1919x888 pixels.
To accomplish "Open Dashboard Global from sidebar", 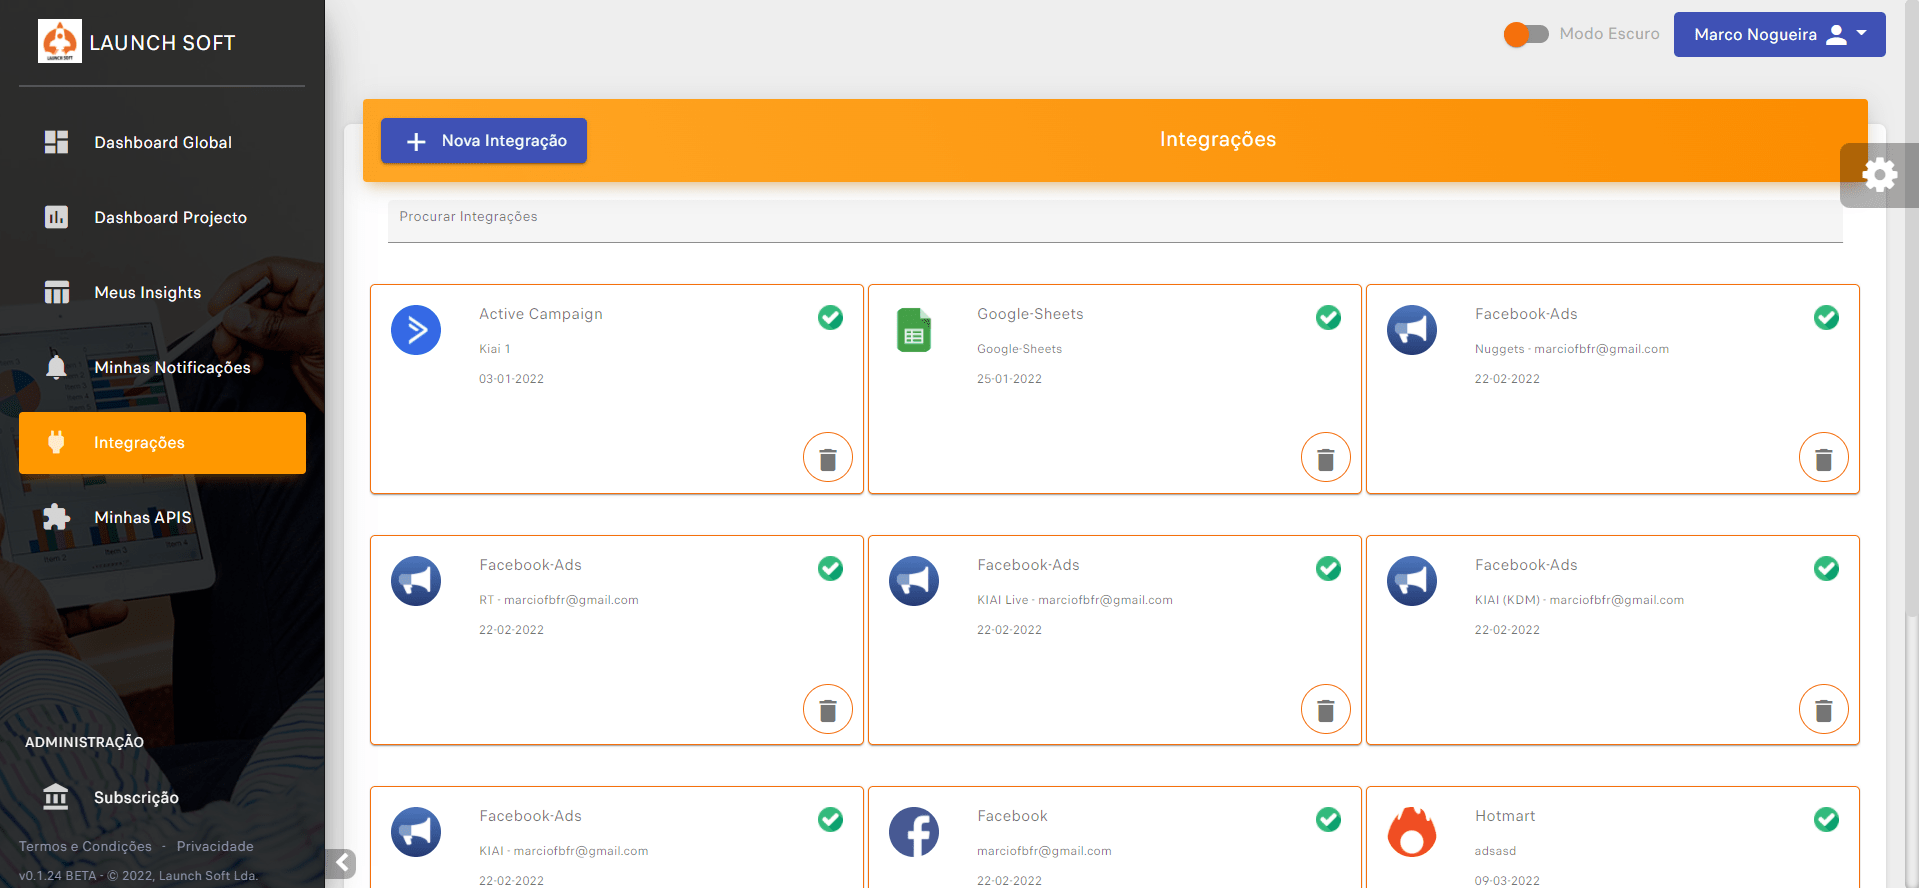I will (x=162, y=142).
